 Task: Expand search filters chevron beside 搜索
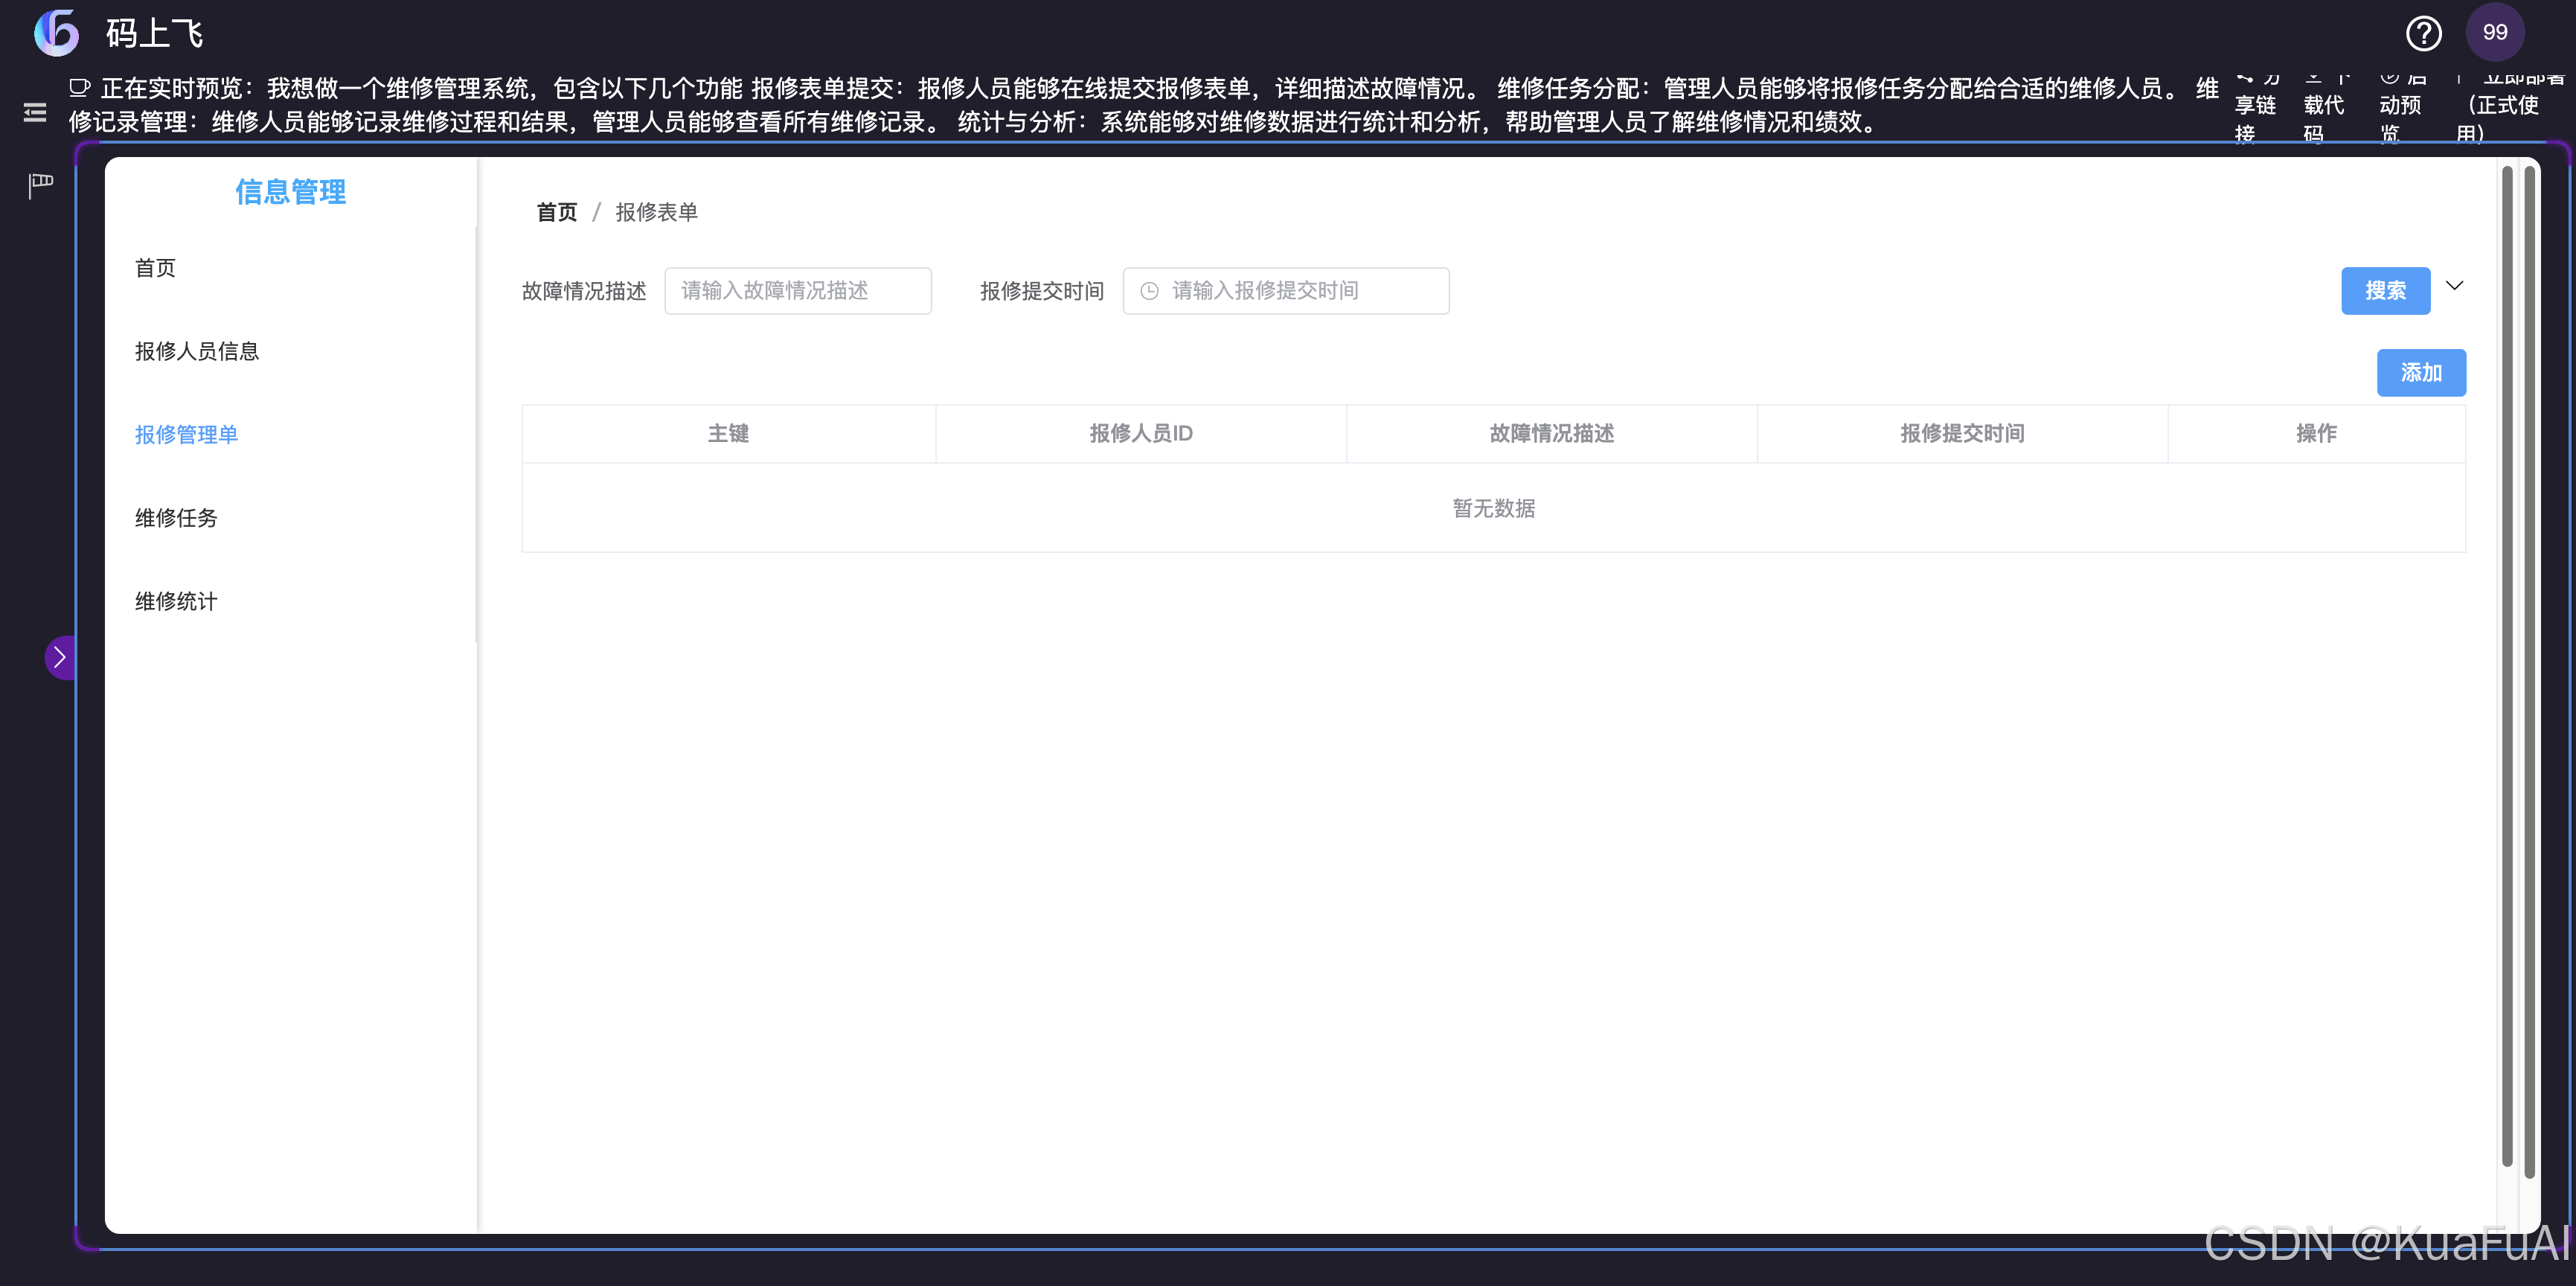[x=2455, y=286]
